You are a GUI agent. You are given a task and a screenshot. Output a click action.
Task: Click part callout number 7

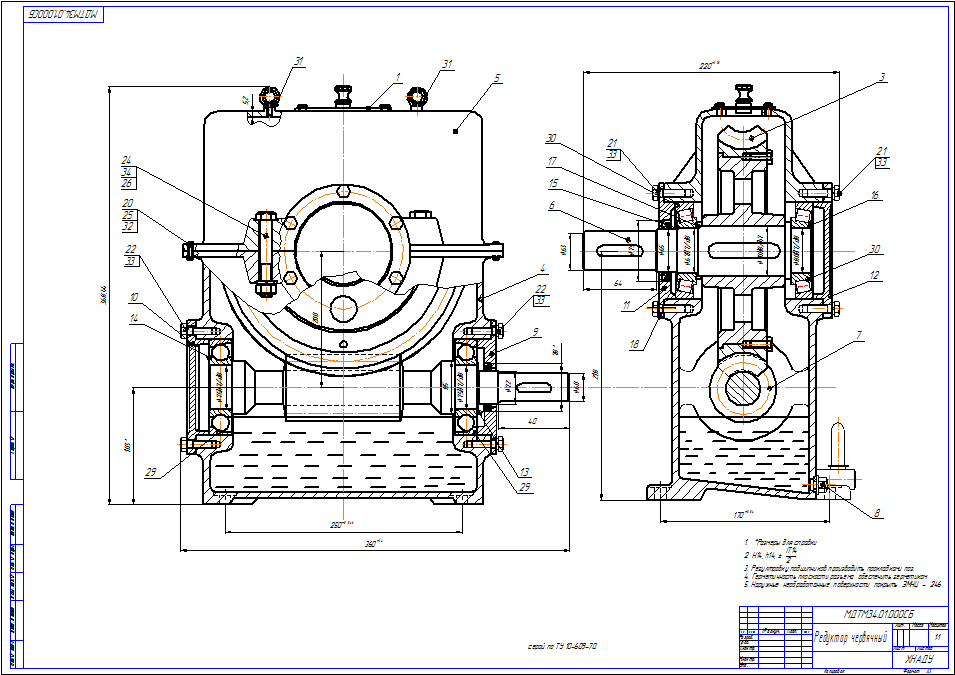(x=859, y=335)
